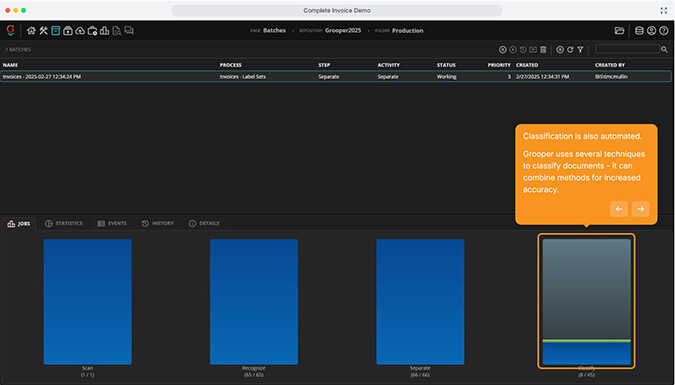The image size is (675, 385).
Task: Open the cloud upload icon
Action: click(80, 31)
